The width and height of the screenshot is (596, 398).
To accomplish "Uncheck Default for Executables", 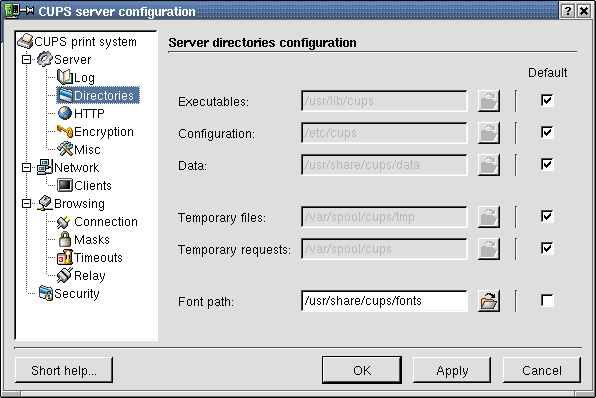I will coord(547,100).
